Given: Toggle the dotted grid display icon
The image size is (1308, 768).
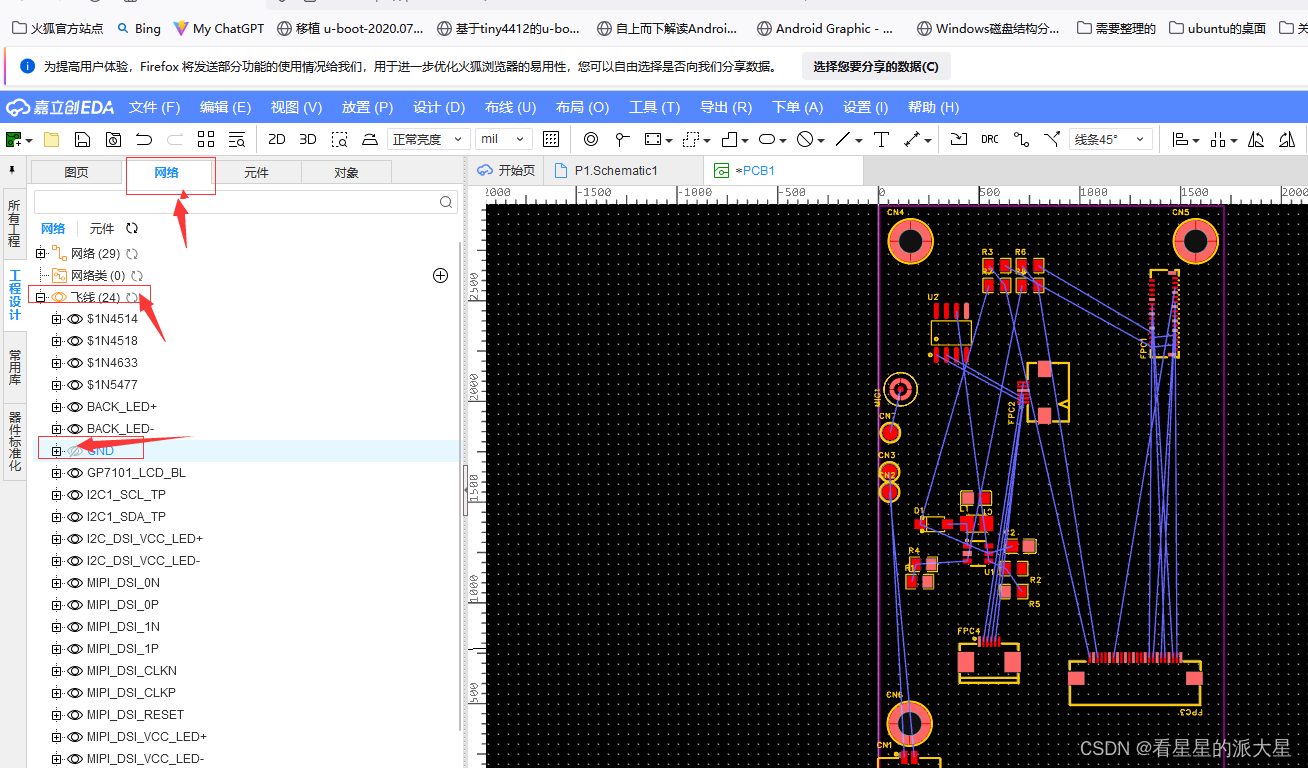Looking at the screenshot, I should [551, 139].
